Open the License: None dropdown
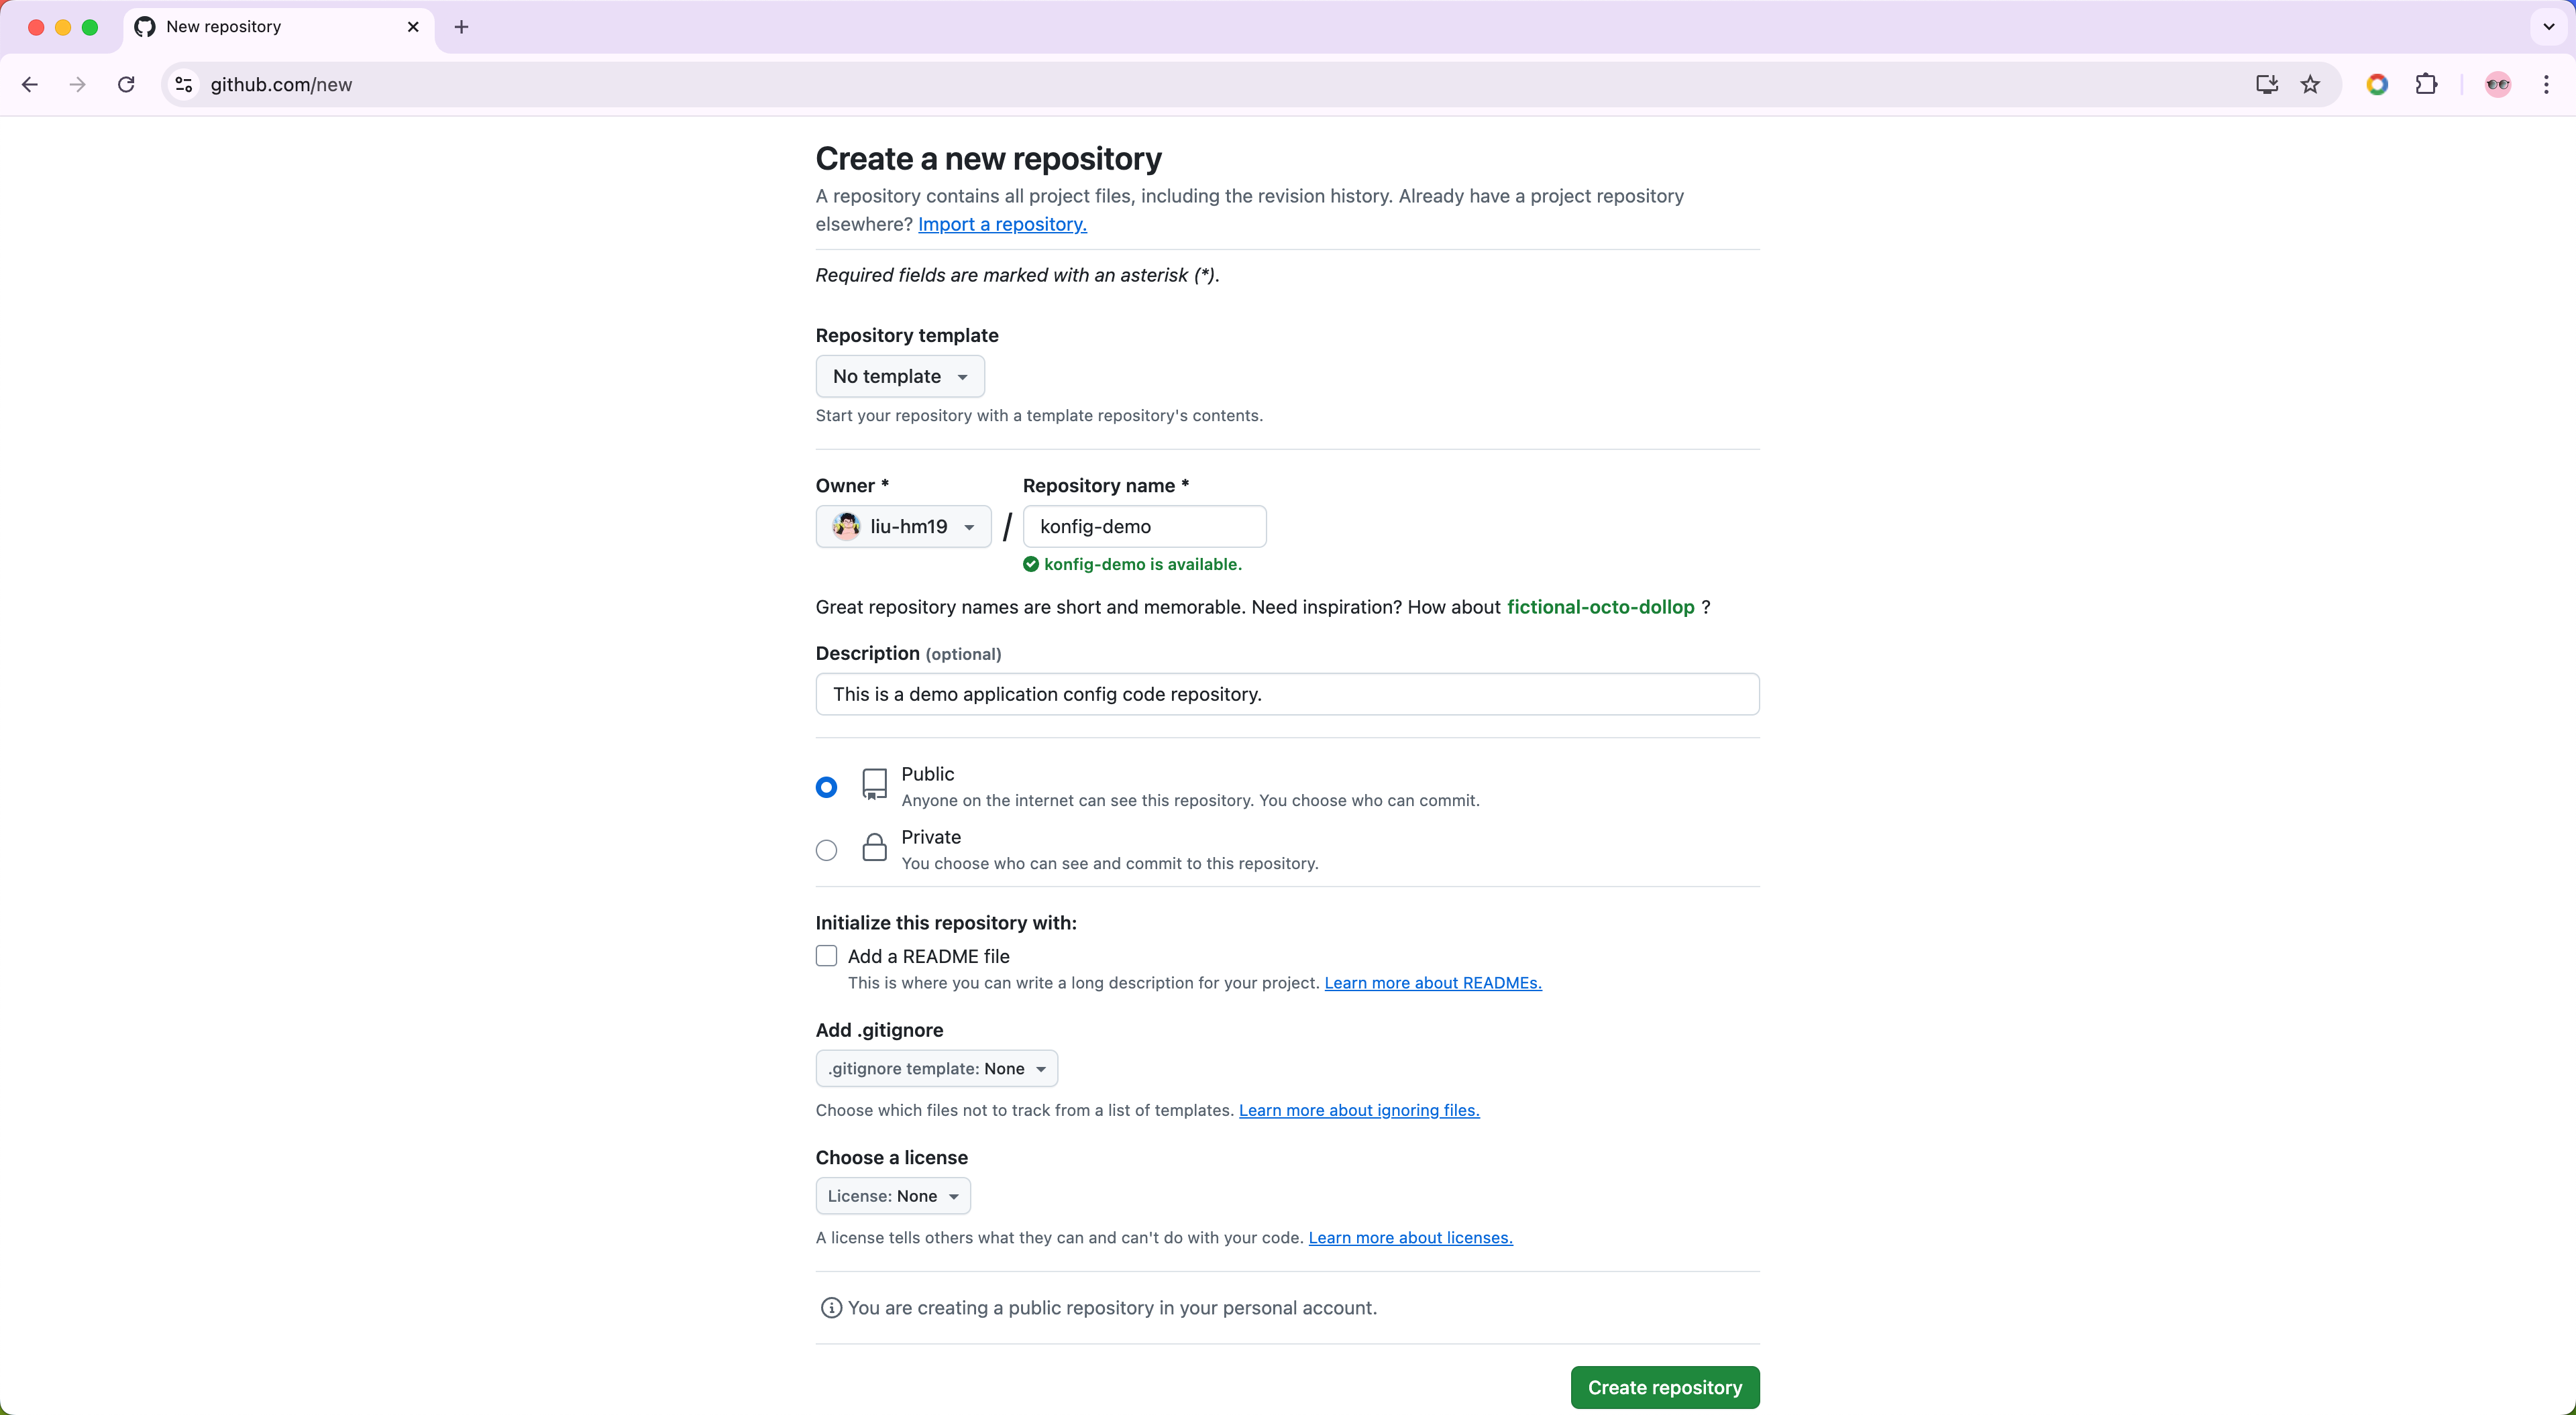Viewport: 2576px width, 1415px height. [x=892, y=1196]
